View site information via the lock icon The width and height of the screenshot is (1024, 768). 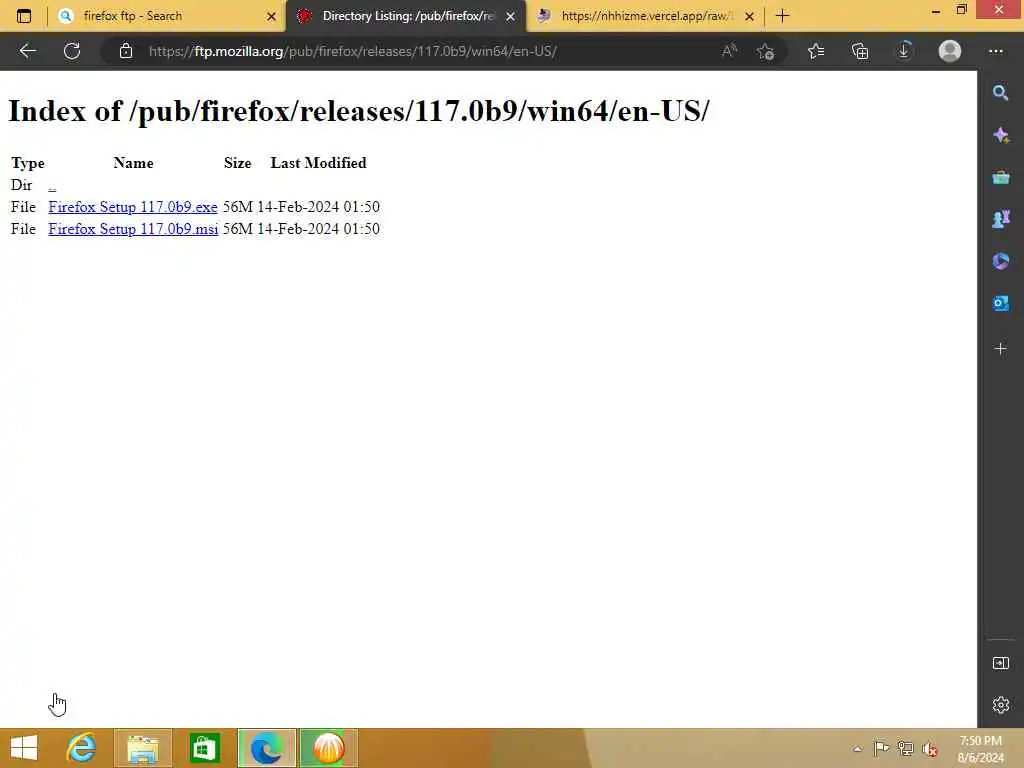click(x=126, y=51)
